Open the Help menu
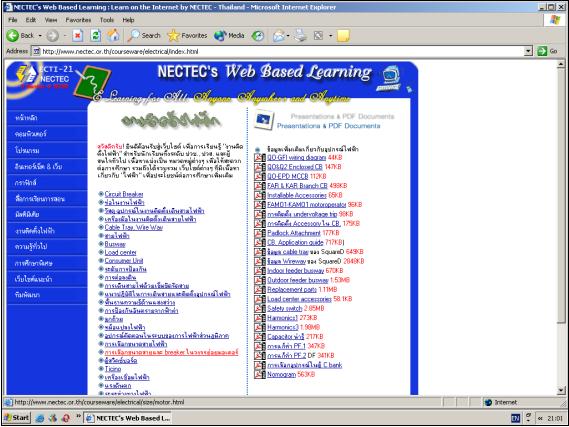 click(128, 20)
